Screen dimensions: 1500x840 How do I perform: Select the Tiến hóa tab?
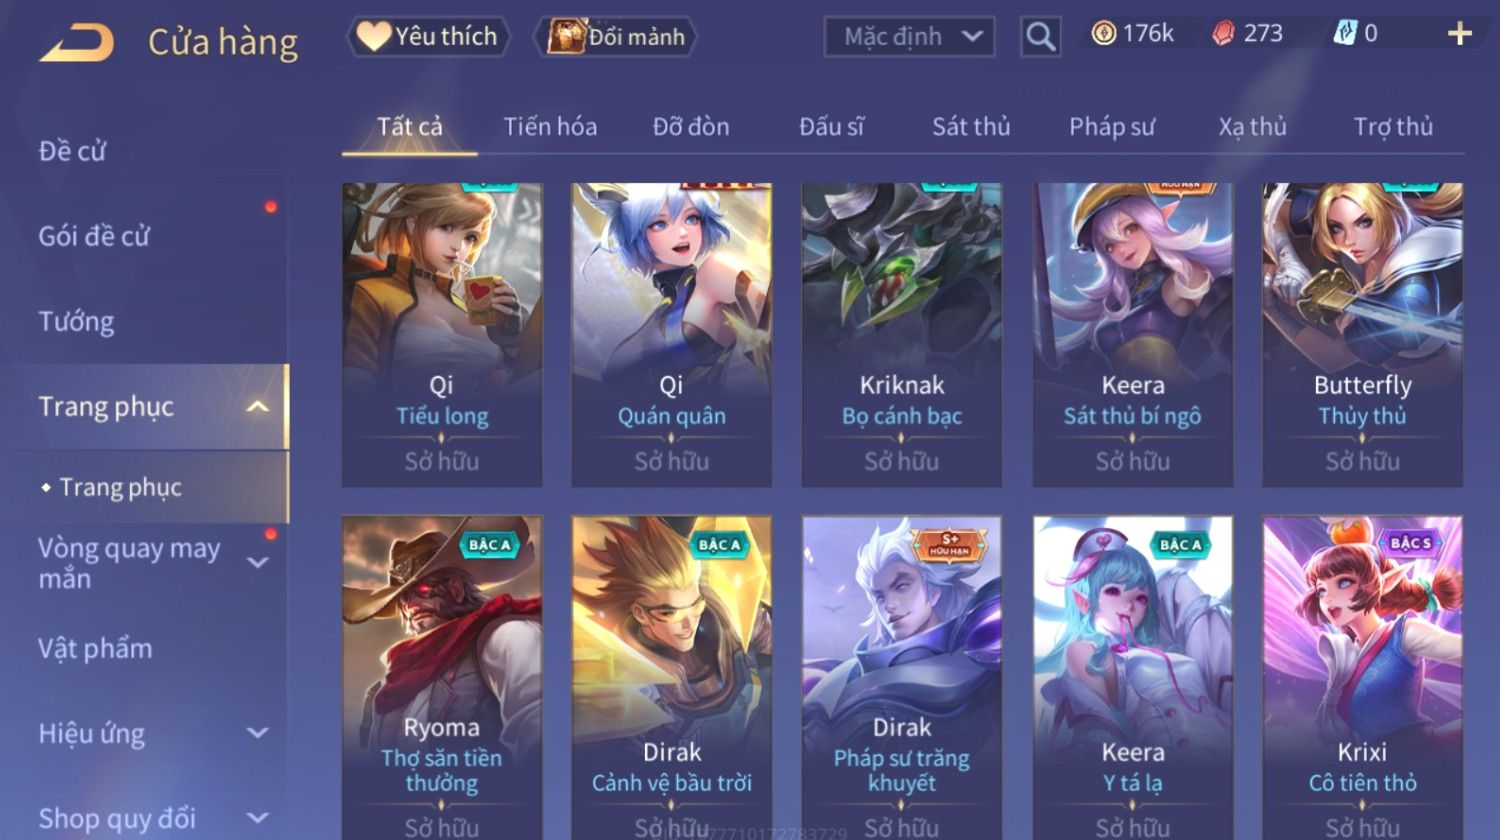550,127
